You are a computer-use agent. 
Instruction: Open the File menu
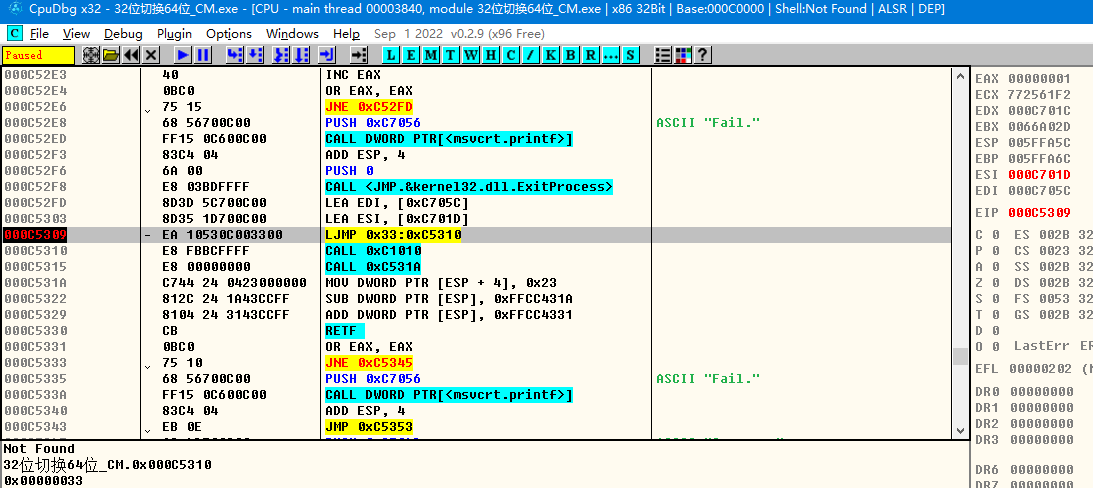[40, 34]
